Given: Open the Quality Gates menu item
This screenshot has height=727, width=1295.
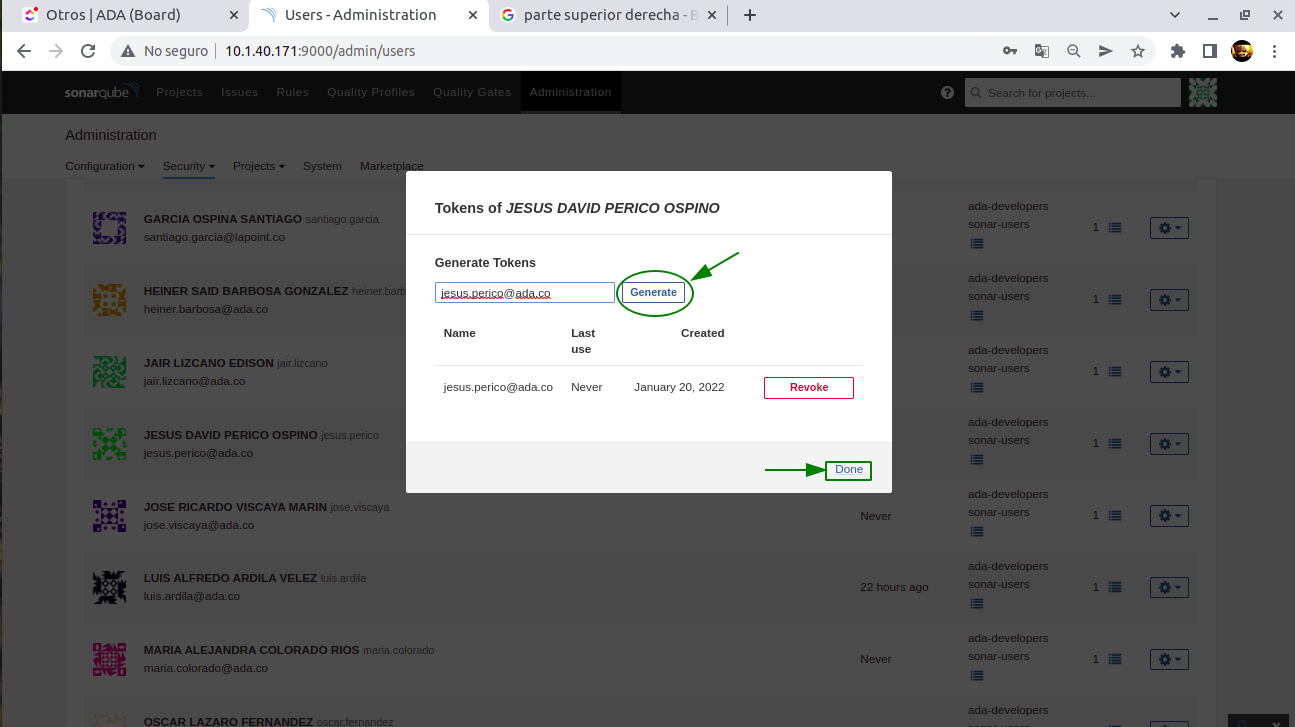Looking at the screenshot, I should click(471, 92).
